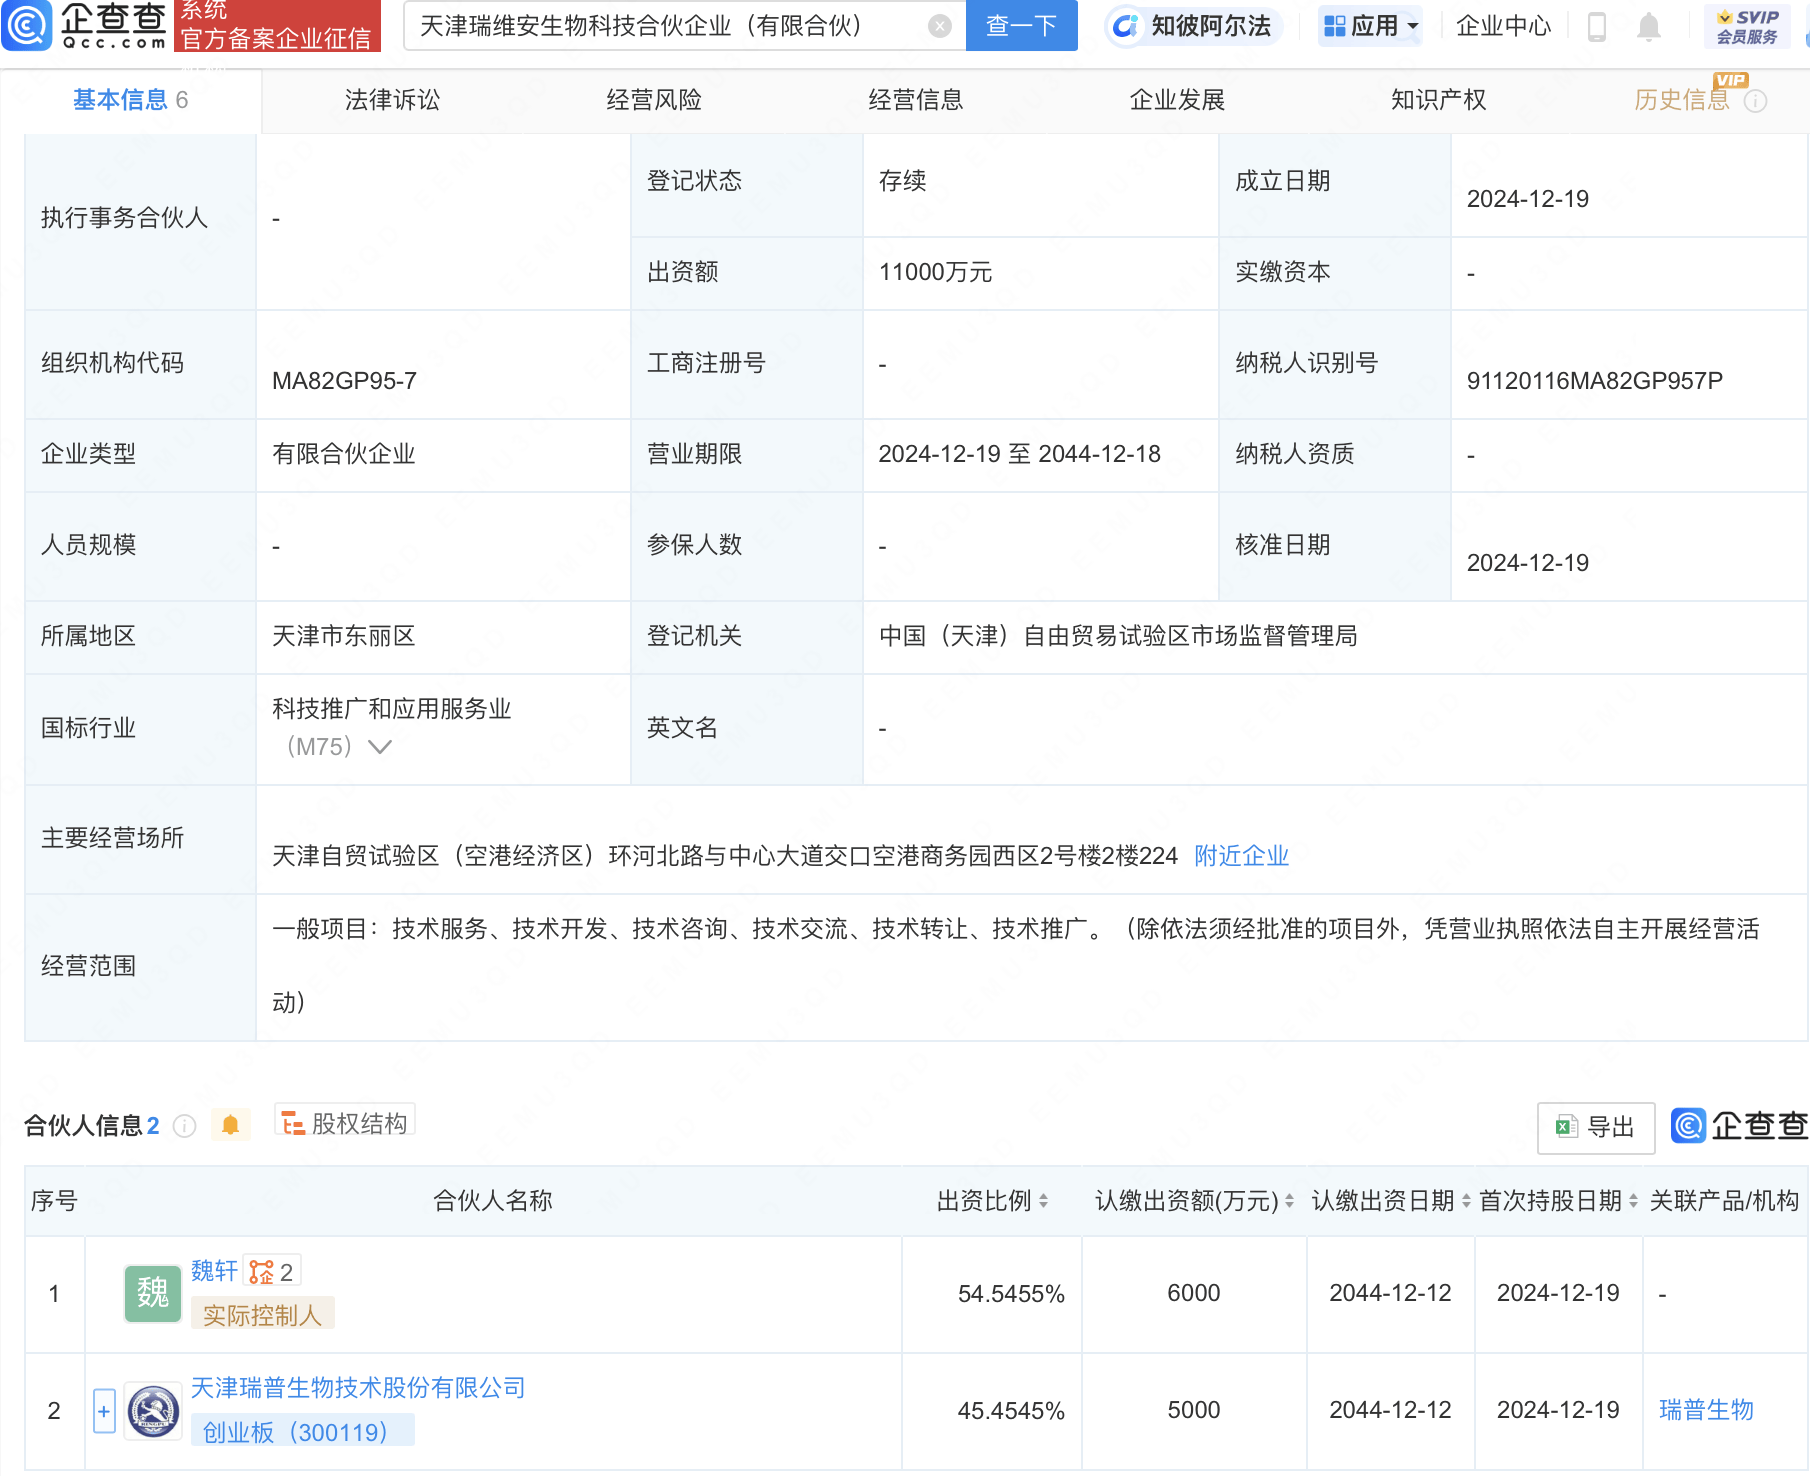
Task: Click the info icon beside 历史信息
Action: 1756,101
